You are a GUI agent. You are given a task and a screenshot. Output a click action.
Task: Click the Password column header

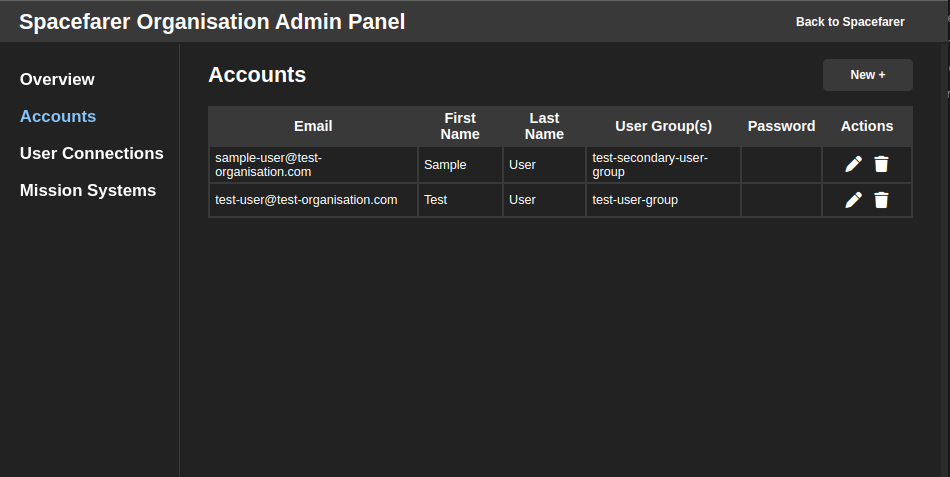pos(782,126)
